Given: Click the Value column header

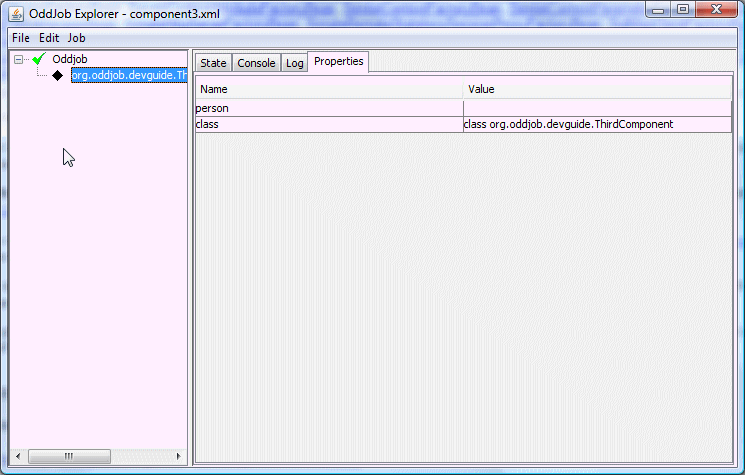Looking at the screenshot, I should [597, 89].
